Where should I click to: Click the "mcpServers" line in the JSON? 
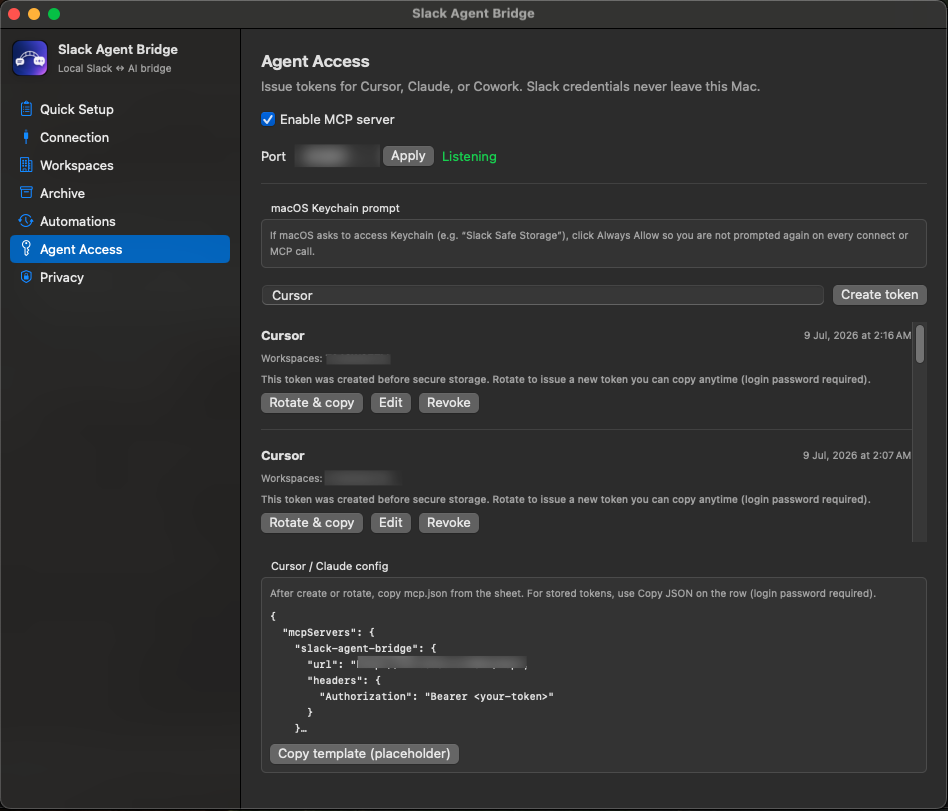pyautogui.click(x=328, y=633)
